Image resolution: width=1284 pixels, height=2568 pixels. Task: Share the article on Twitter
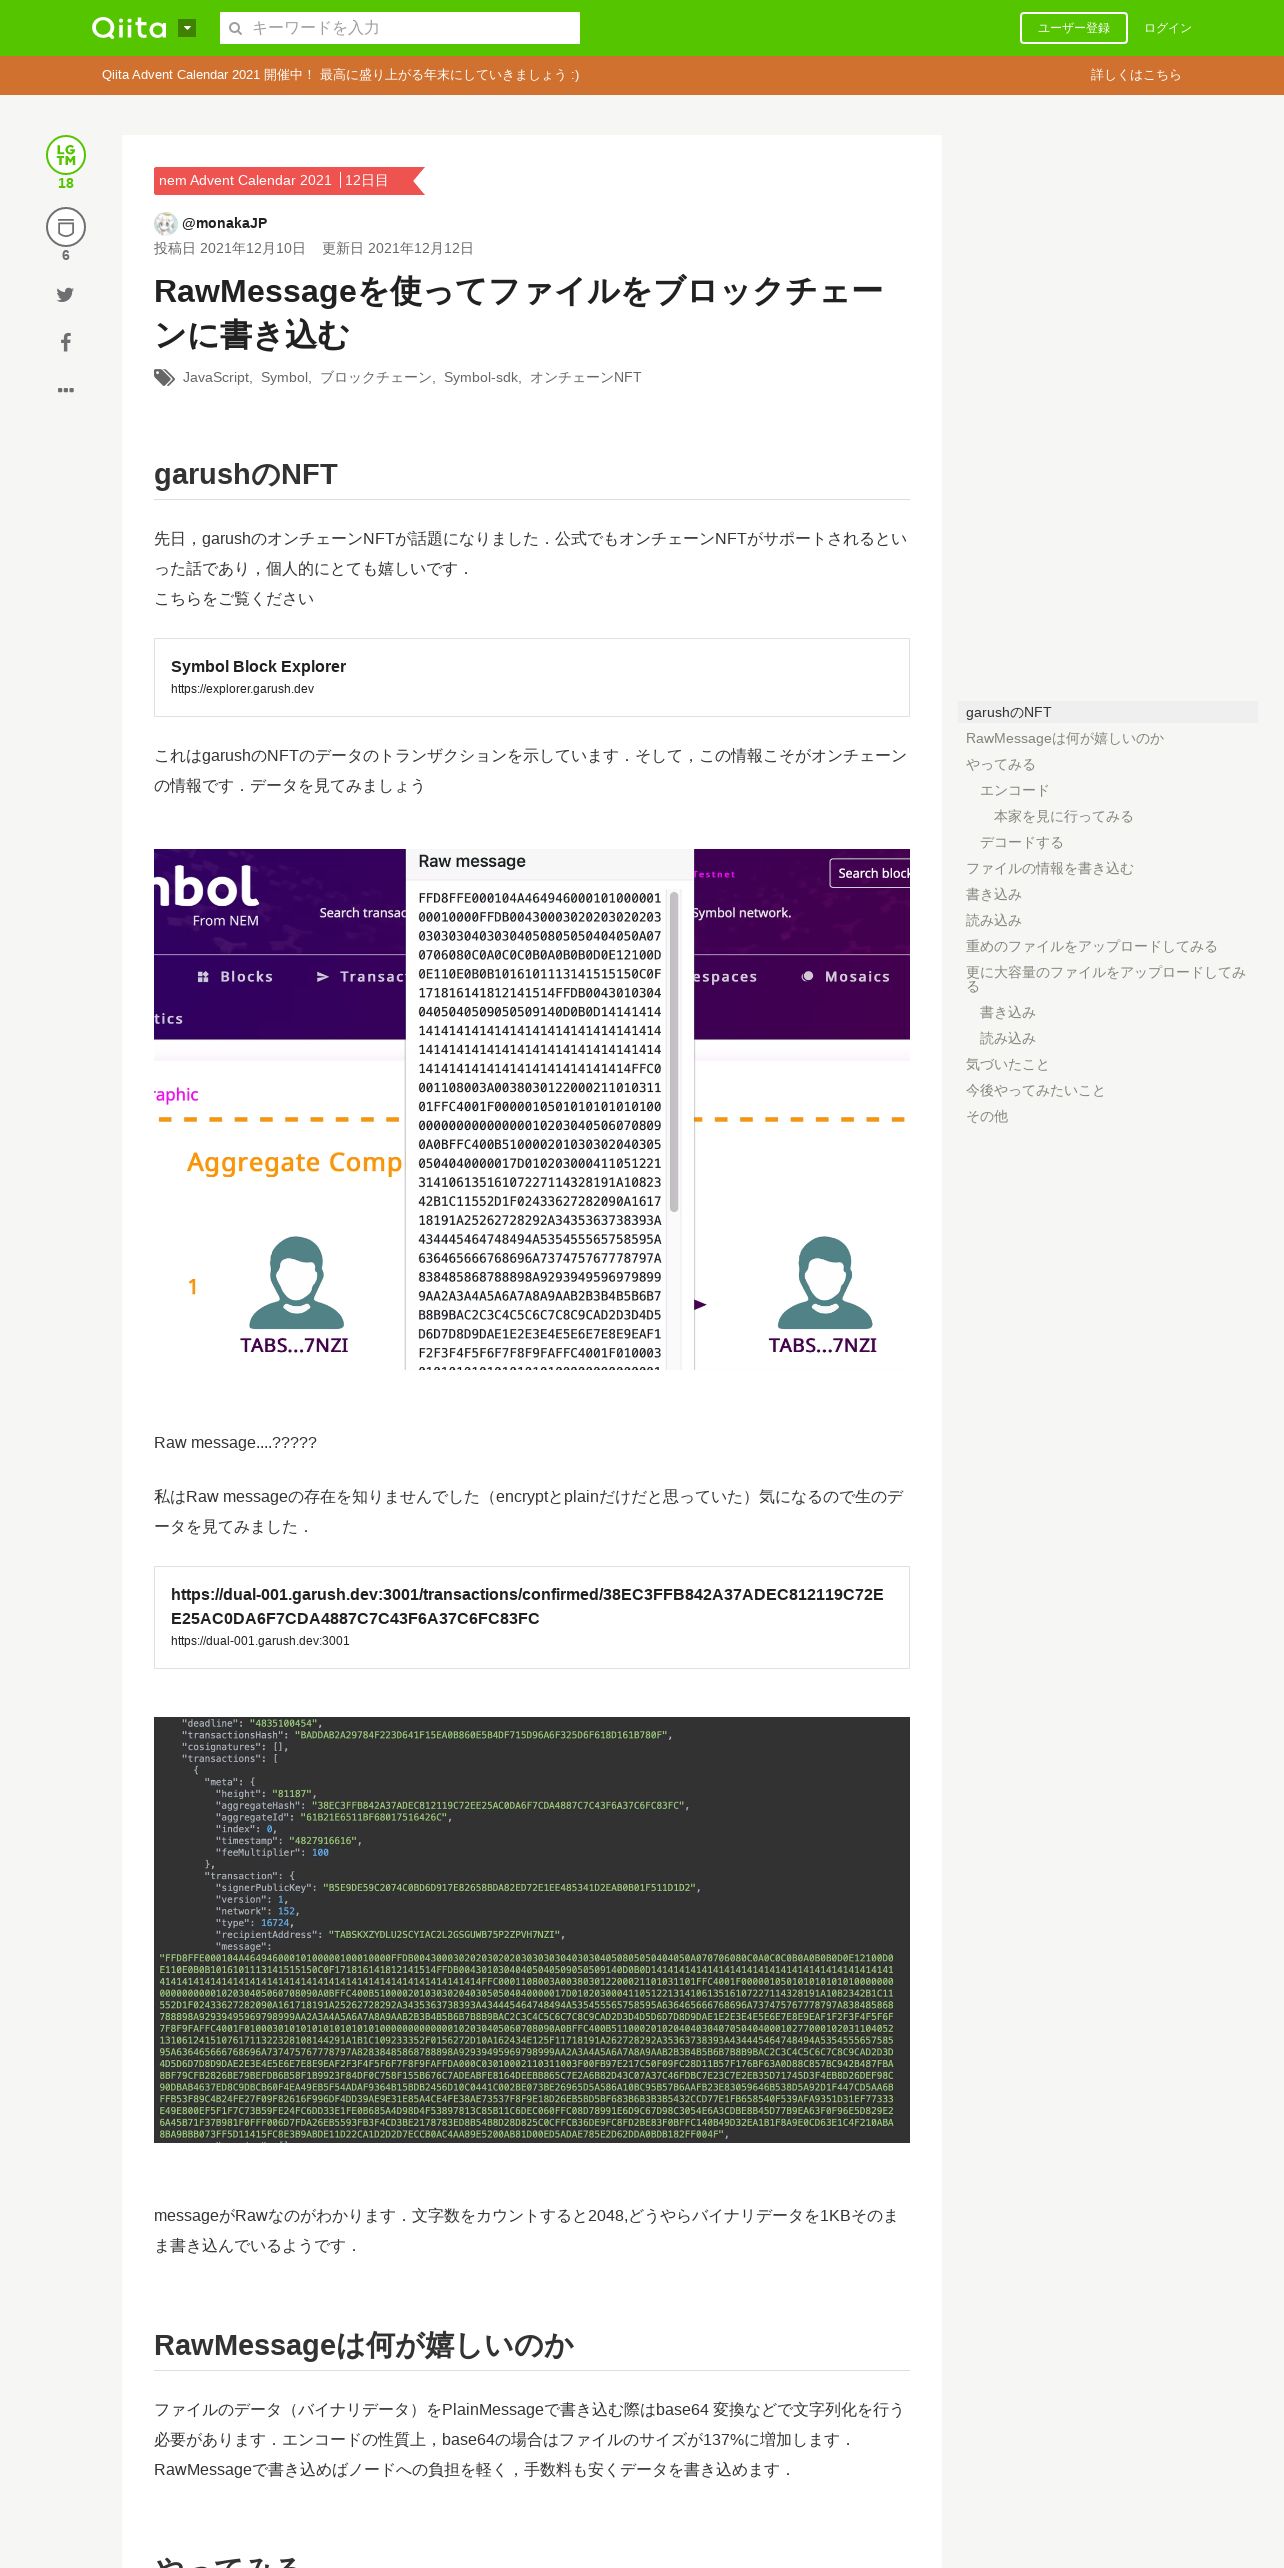pos(65,295)
